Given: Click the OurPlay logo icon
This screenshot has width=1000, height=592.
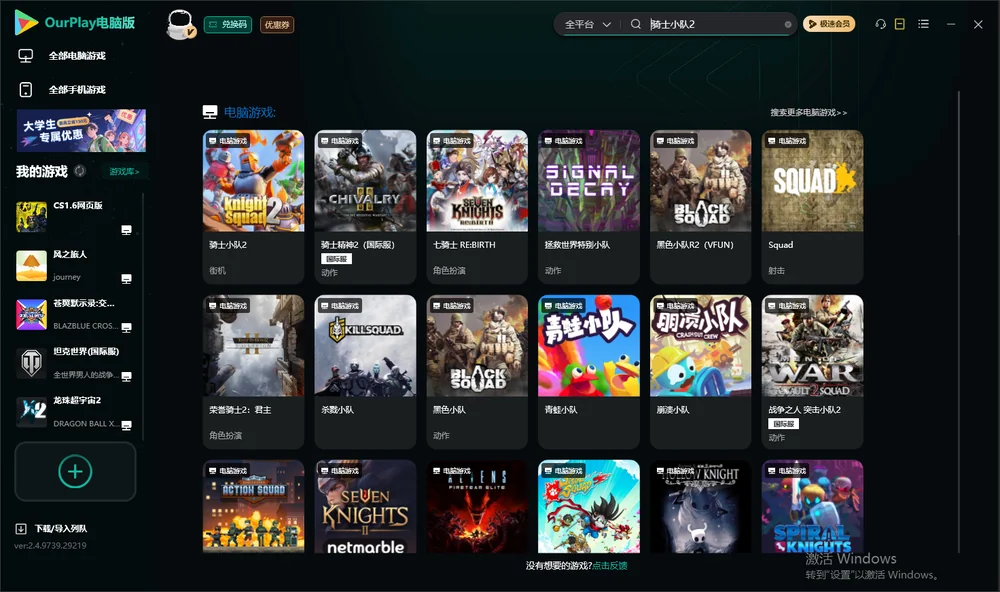Looking at the screenshot, I should click(26, 23).
